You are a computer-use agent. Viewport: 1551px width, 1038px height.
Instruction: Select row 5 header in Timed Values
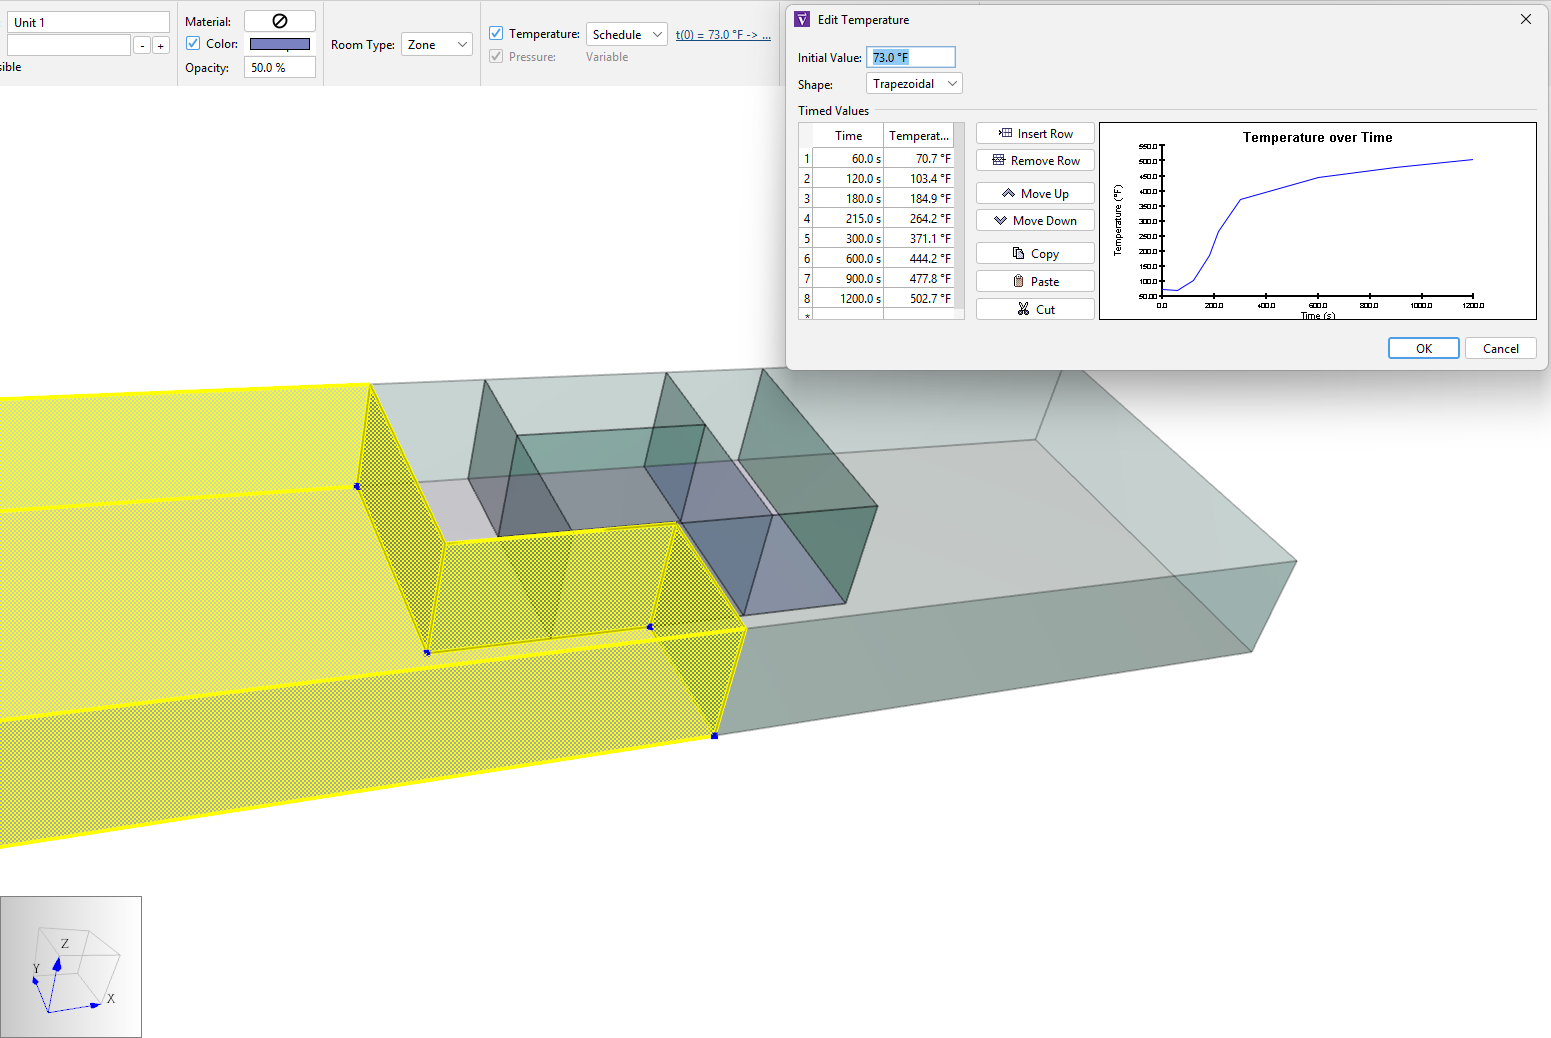[806, 239]
